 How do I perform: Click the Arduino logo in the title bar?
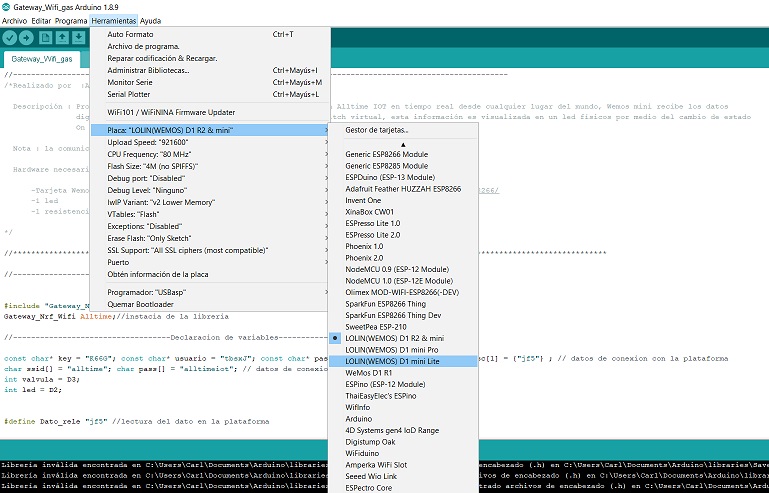(6, 7)
